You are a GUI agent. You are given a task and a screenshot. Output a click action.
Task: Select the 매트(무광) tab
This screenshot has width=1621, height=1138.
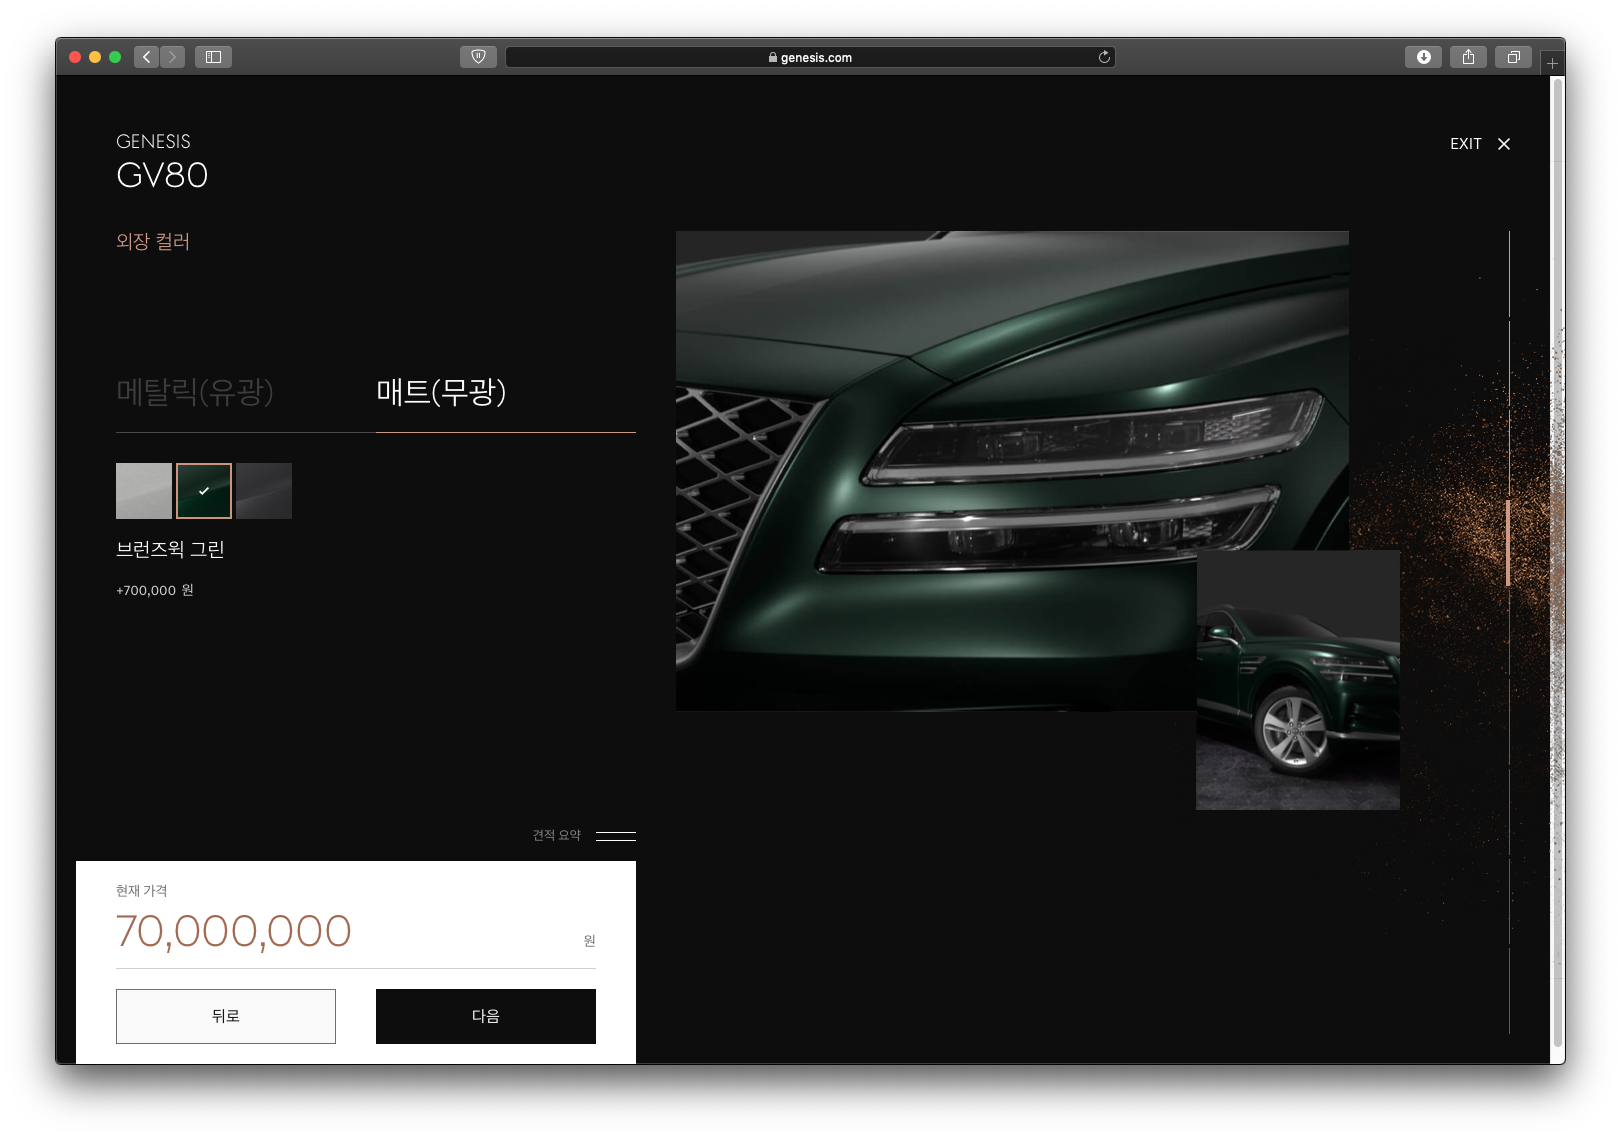(441, 391)
